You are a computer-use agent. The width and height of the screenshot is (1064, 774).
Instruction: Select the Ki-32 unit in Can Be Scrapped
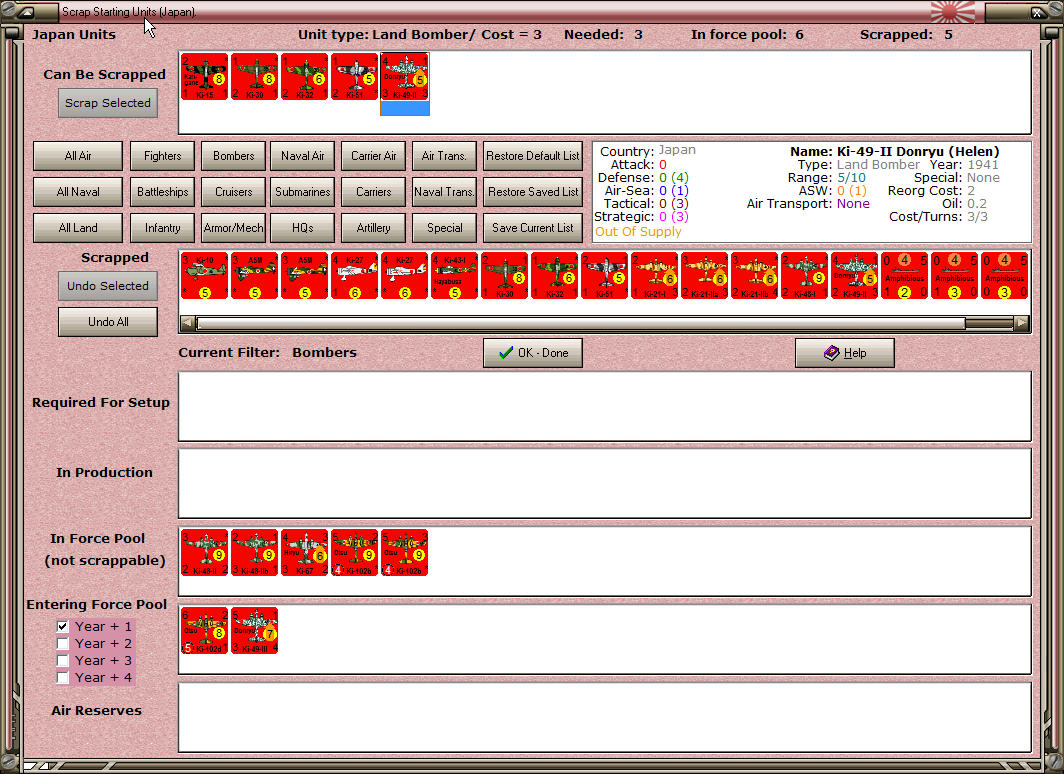[305, 77]
